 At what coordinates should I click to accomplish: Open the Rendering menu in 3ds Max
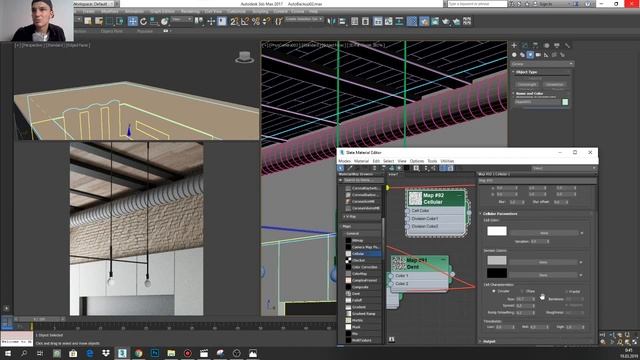[x=190, y=11]
